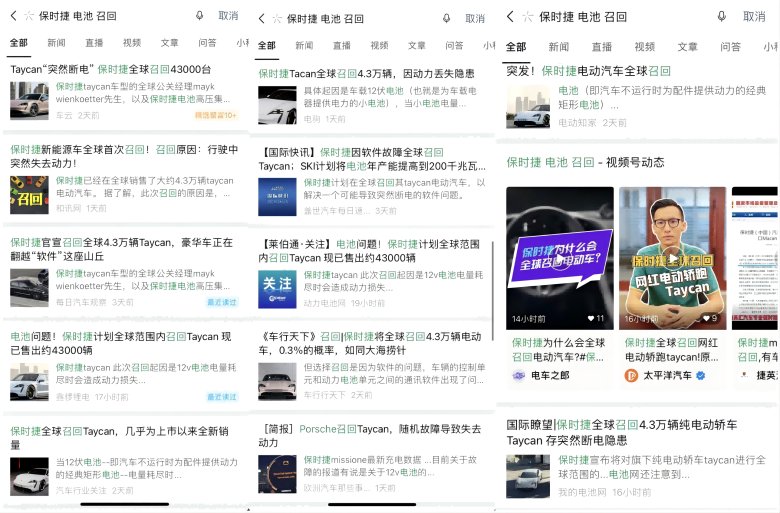Click the search field on the leftmost screen

pos(110,16)
